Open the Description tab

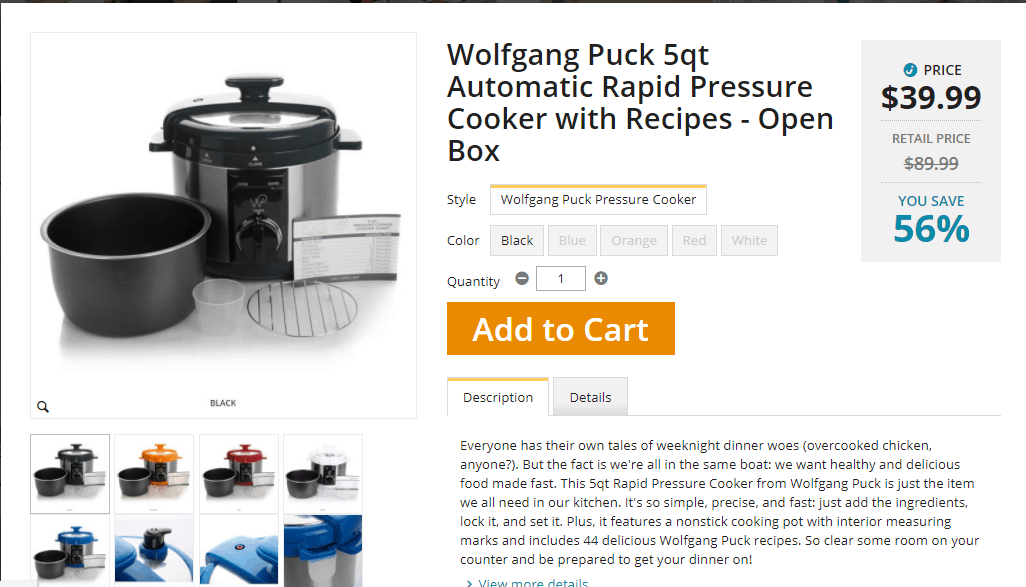498,397
